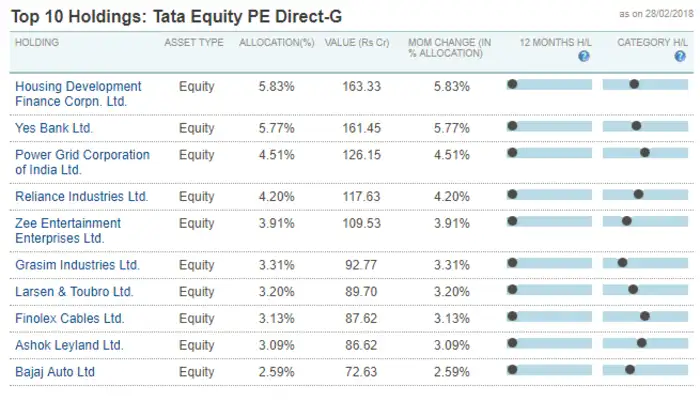
Task: Open the Yes Bank Ltd. holding
Action: tap(54, 127)
